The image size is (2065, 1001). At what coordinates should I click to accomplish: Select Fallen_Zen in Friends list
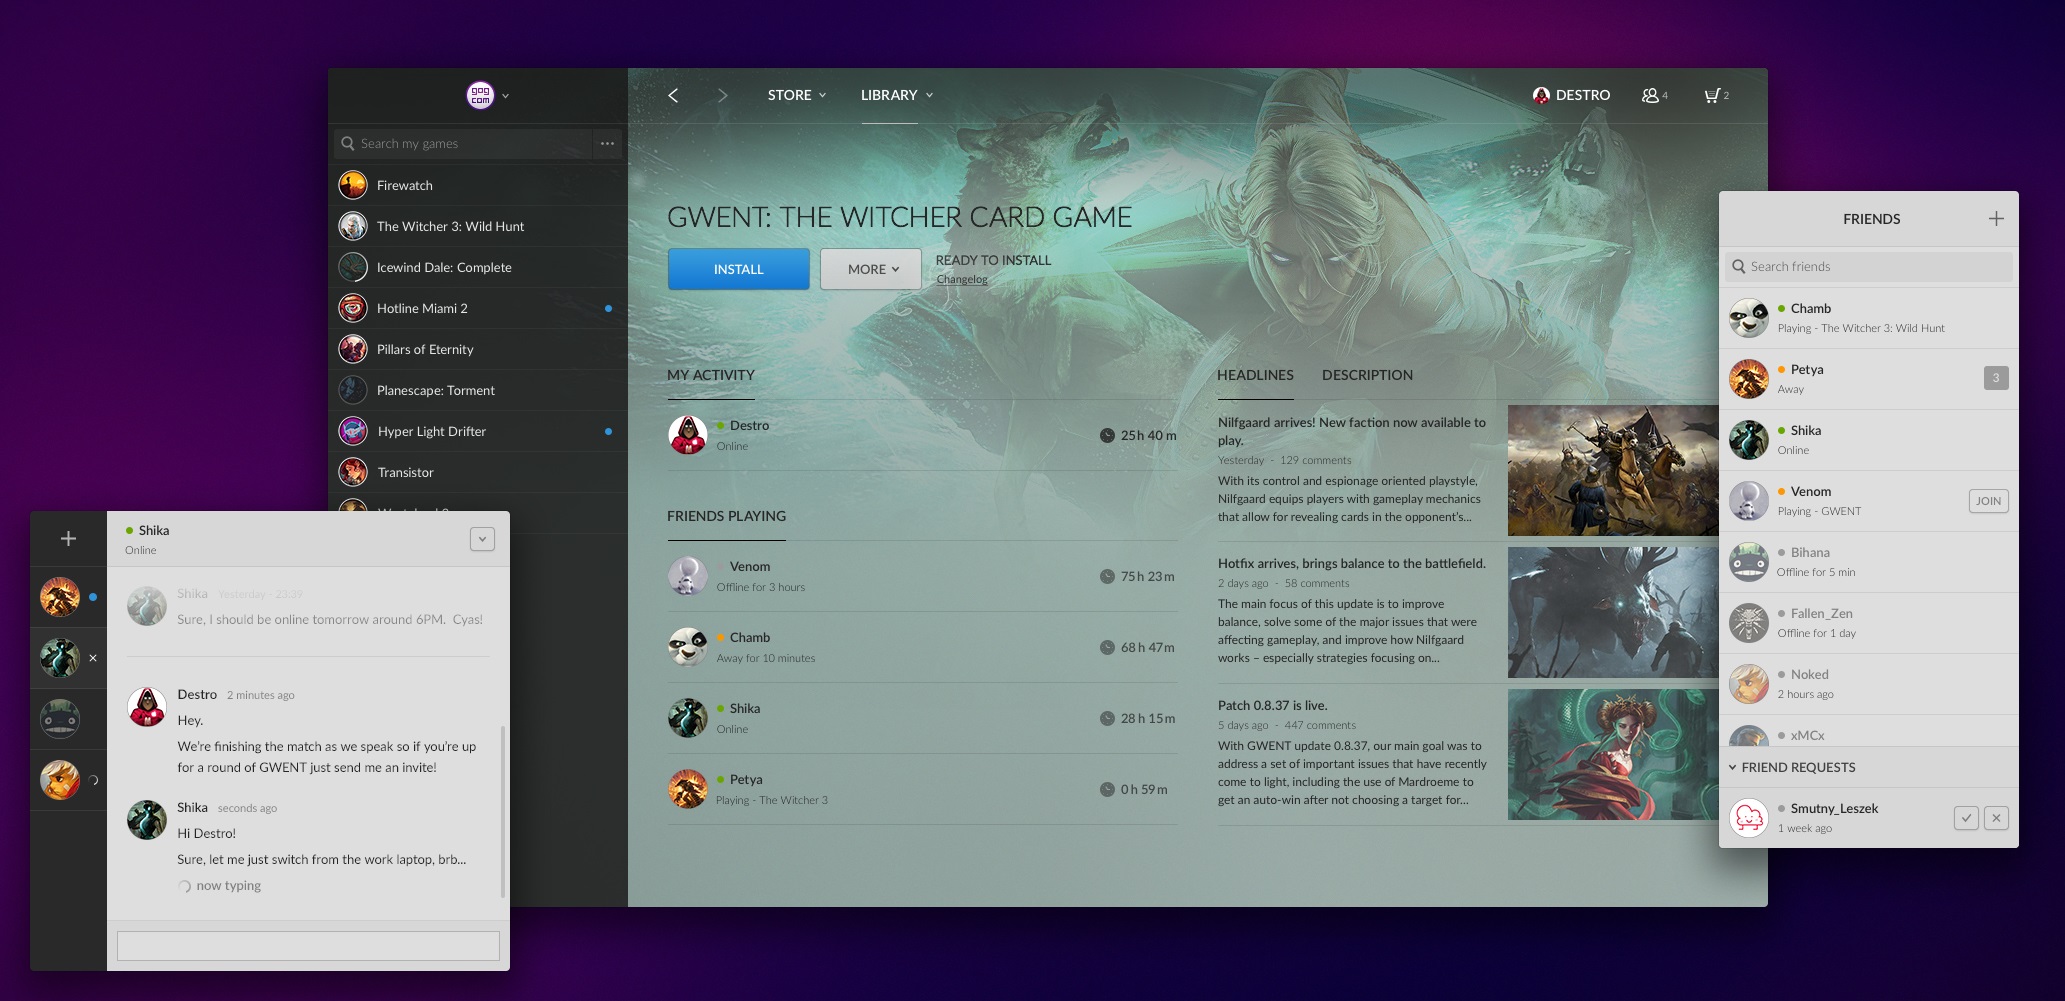click(x=1869, y=623)
